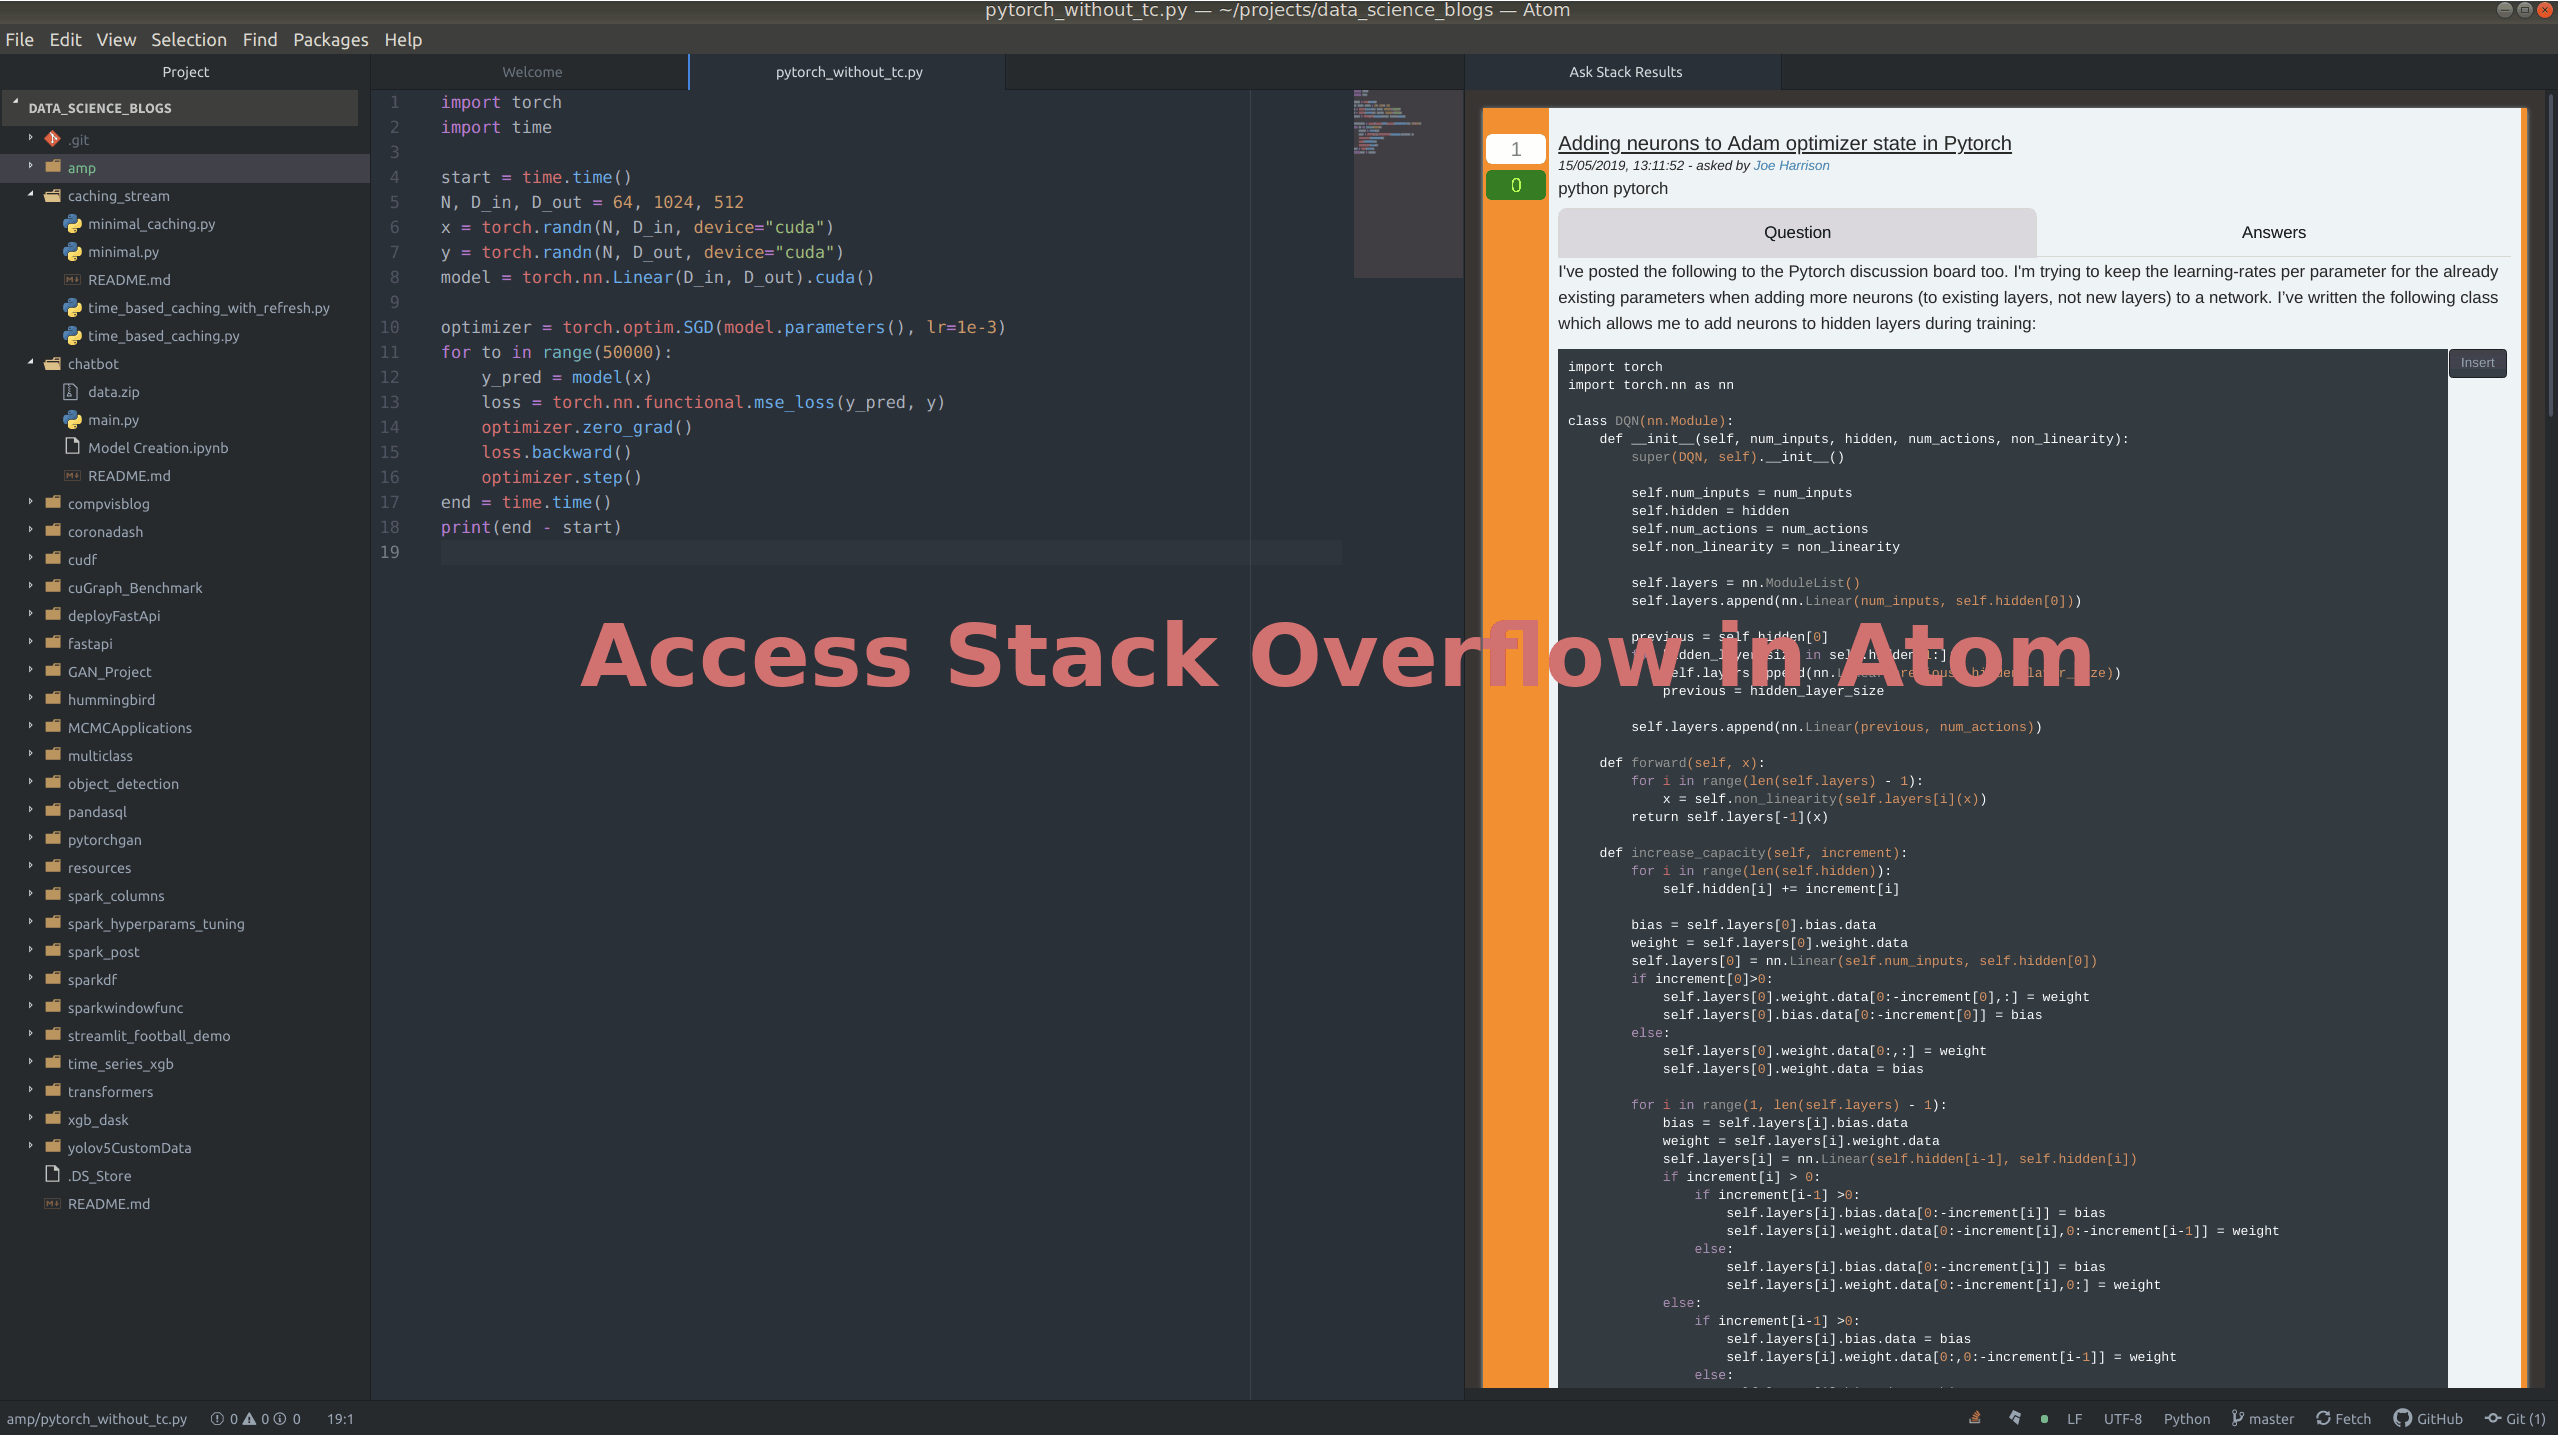Viewport: 2558px width, 1435px height.
Task: Click the Python grammar selector
Action: coord(2187,1419)
